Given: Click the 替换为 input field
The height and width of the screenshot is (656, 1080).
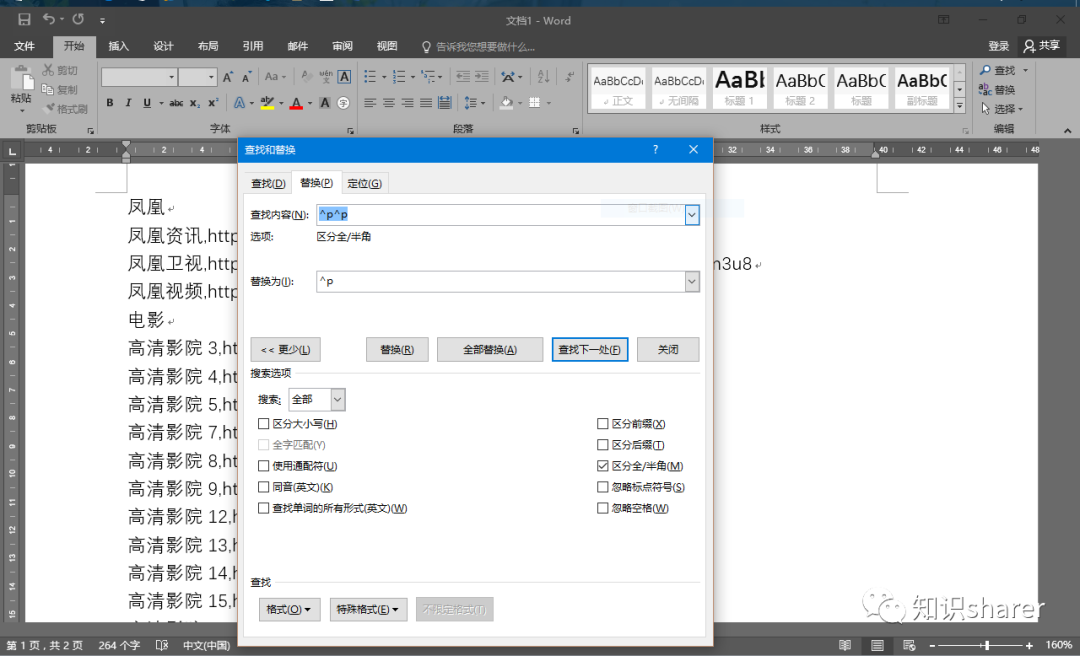Looking at the screenshot, I should click(501, 282).
